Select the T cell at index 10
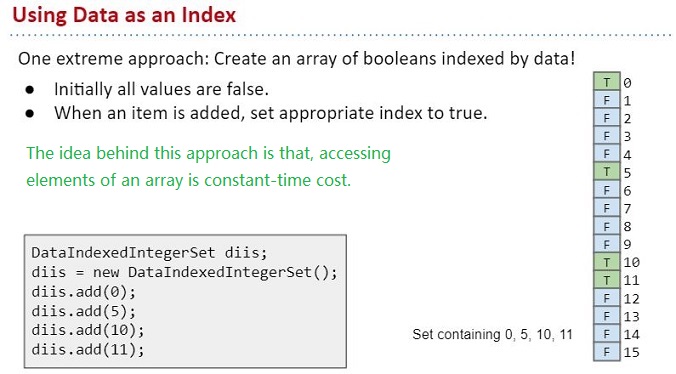 point(607,262)
